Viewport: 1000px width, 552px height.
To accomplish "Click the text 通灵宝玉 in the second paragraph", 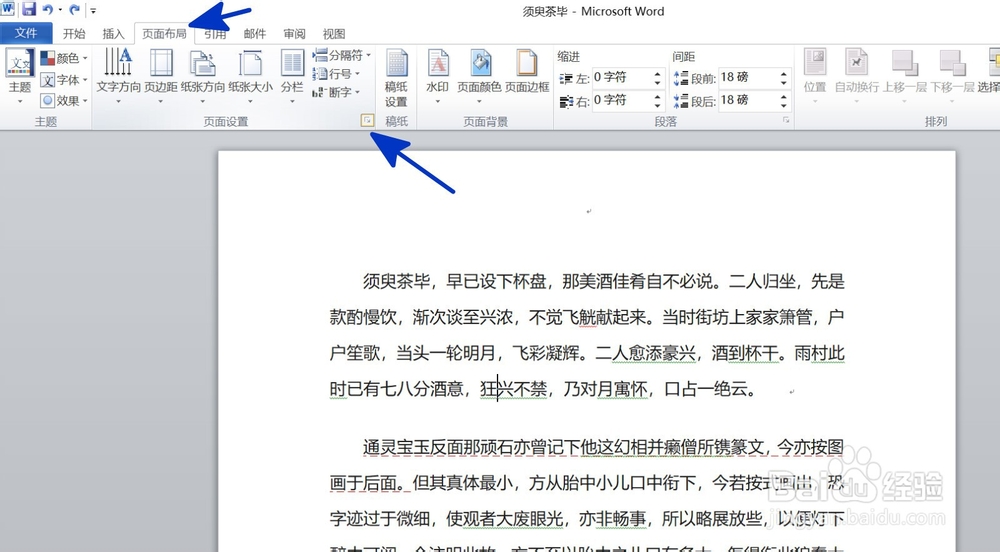I will (x=396, y=447).
